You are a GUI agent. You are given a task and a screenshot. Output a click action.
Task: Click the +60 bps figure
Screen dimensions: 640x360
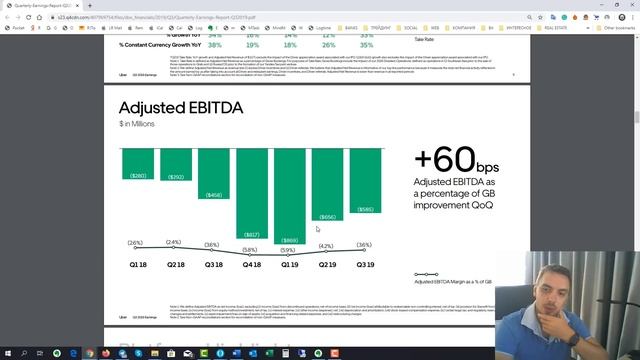[456, 160]
